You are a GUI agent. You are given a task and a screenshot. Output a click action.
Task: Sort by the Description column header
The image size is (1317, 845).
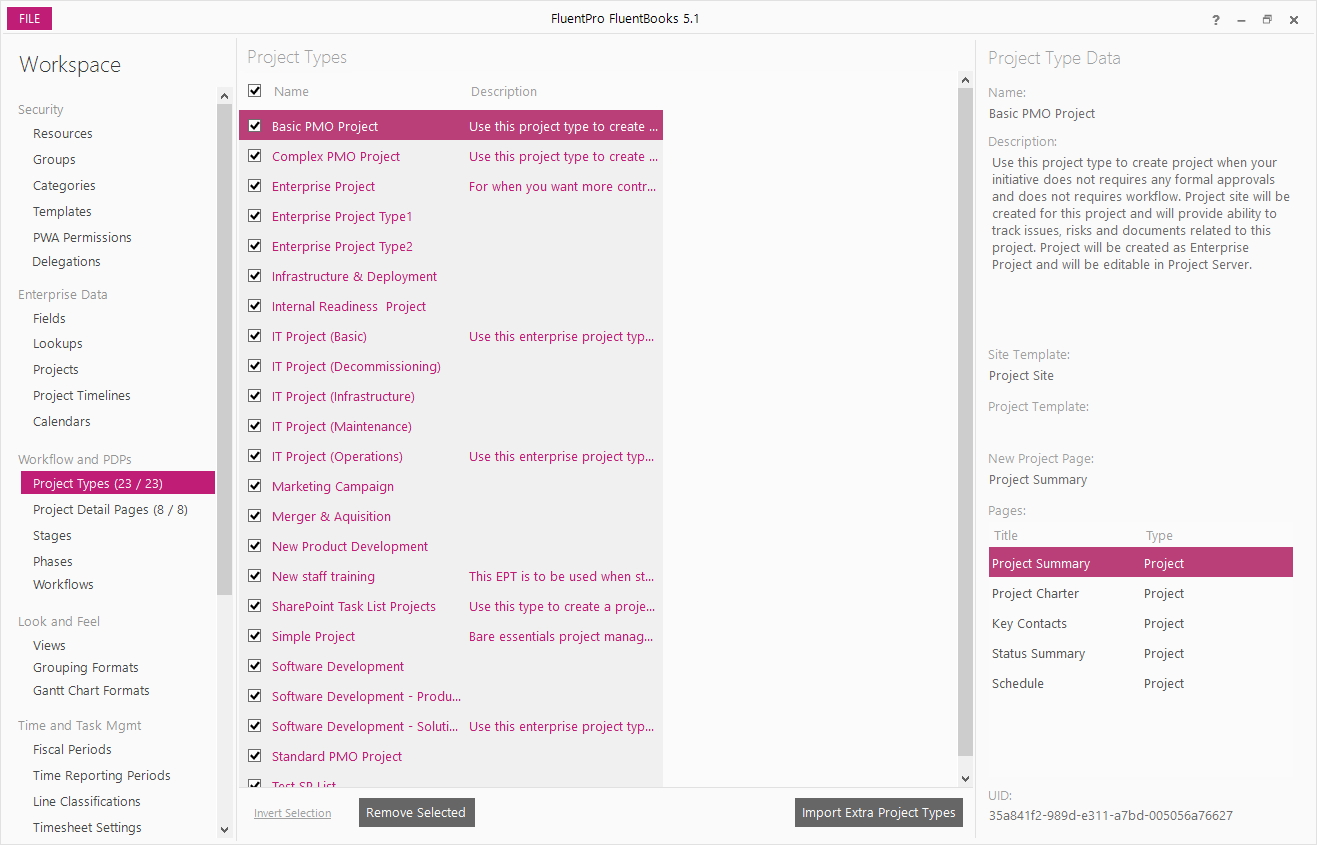[x=504, y=92]
